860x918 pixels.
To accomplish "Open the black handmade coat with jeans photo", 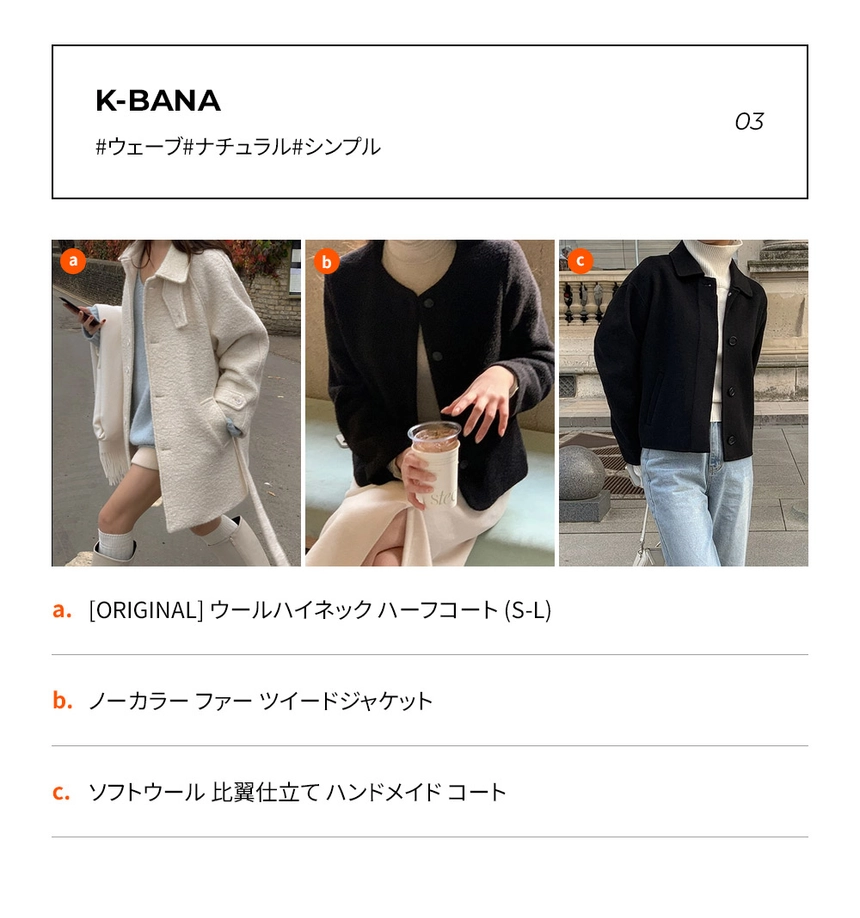I will (683, 403).
